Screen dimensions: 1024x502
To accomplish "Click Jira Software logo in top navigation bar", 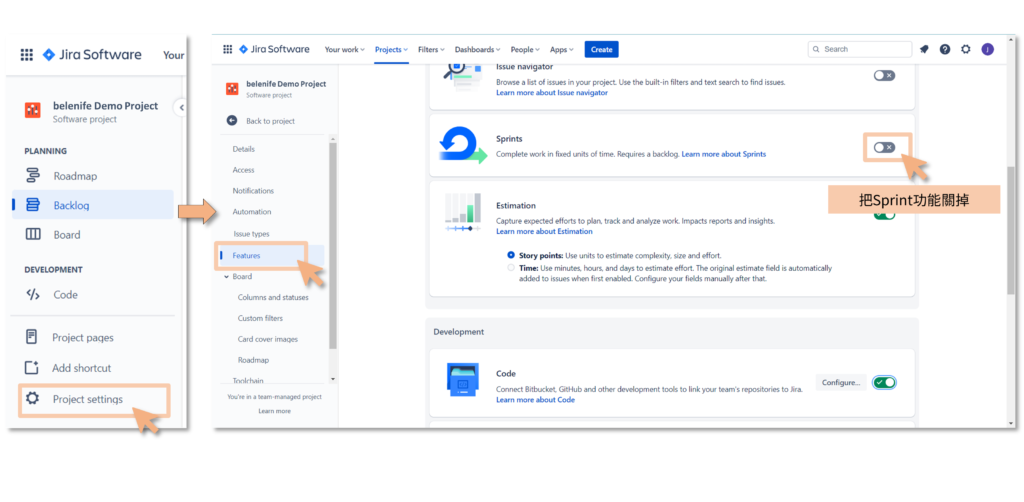I will pos(274,49).
